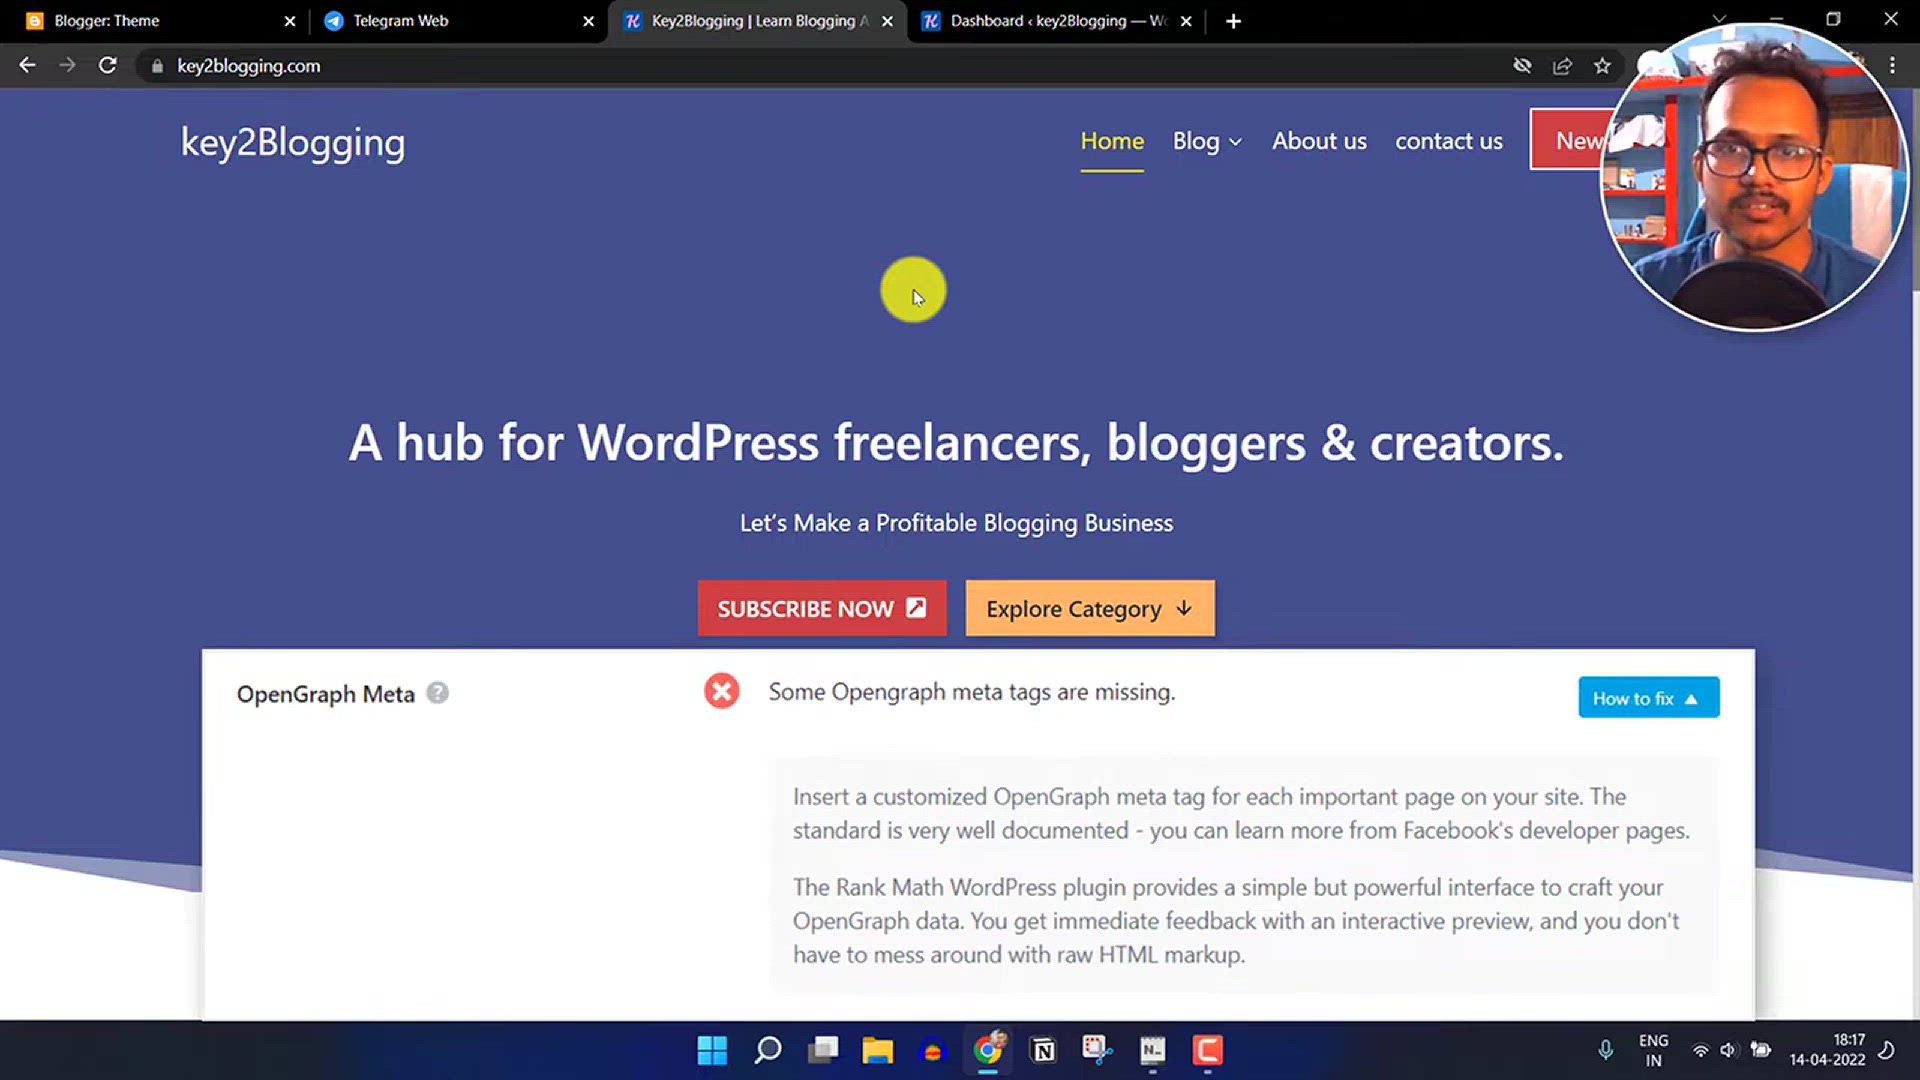Open the volume speaker tray icon
Screen dimensions: 1920x1080
click(1728, 1050)
